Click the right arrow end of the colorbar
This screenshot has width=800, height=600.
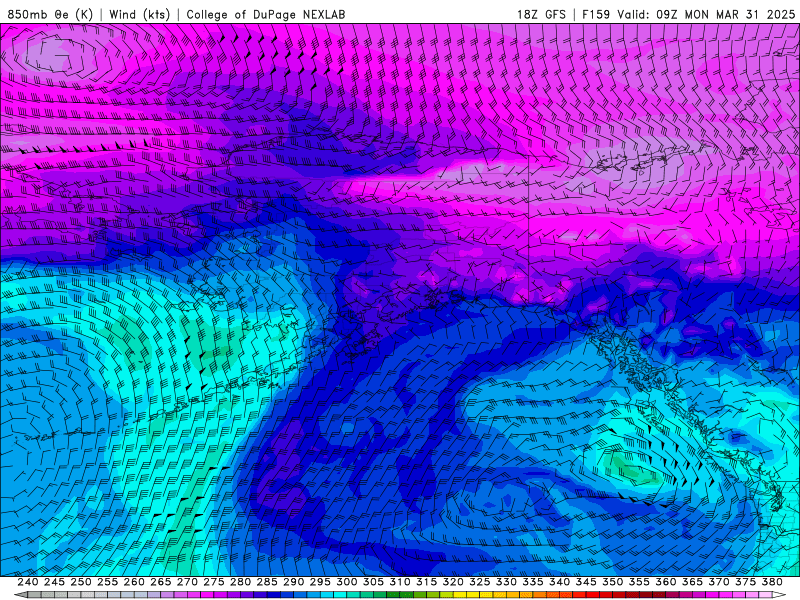click(779, 595)
